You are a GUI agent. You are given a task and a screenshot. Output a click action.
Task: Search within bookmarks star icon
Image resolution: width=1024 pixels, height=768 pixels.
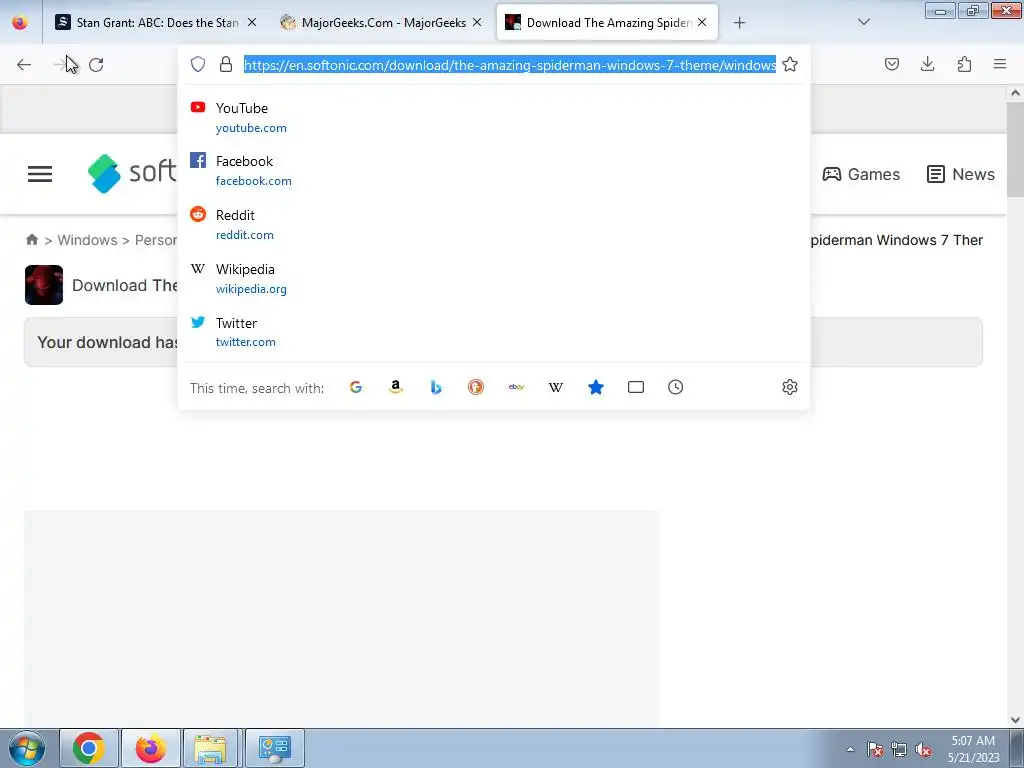(596, 387)
